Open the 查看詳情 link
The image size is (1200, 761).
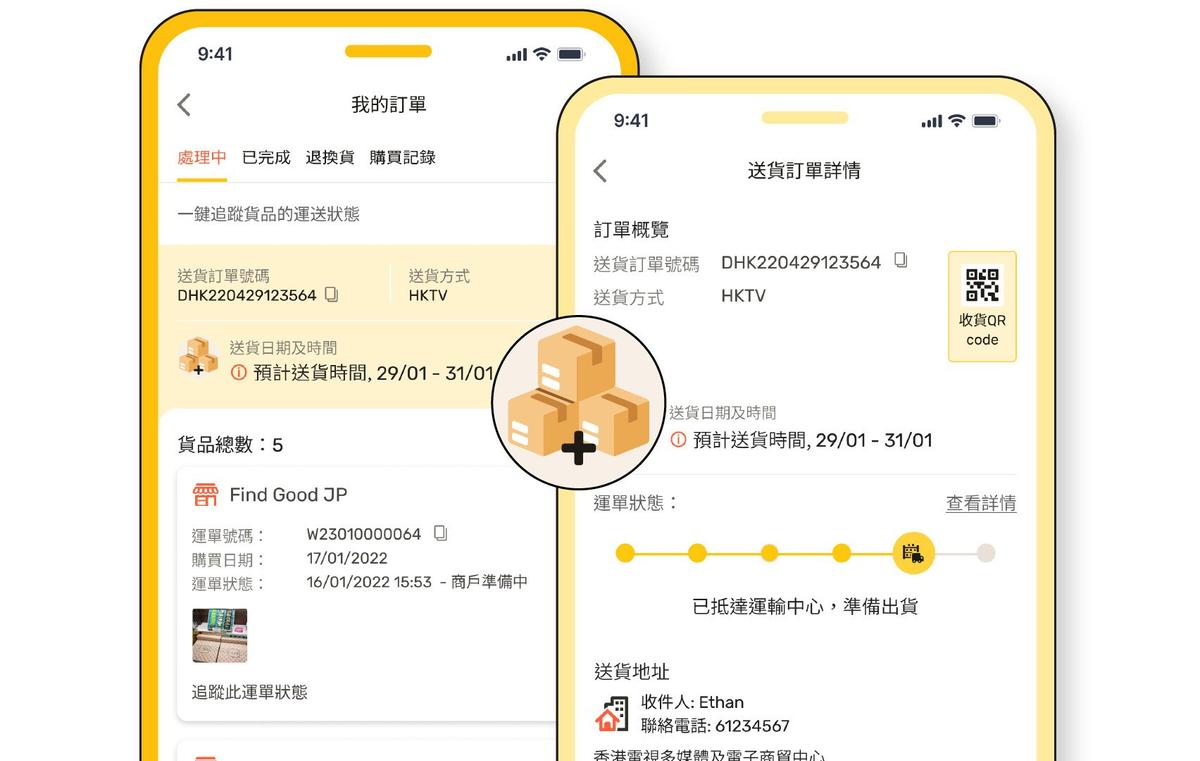pyautogui.click(x=981, y=503)
